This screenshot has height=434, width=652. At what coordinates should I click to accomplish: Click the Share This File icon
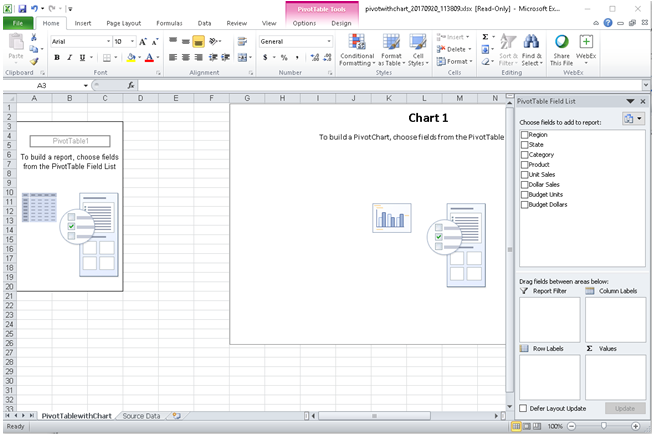(x=561, y=50)
